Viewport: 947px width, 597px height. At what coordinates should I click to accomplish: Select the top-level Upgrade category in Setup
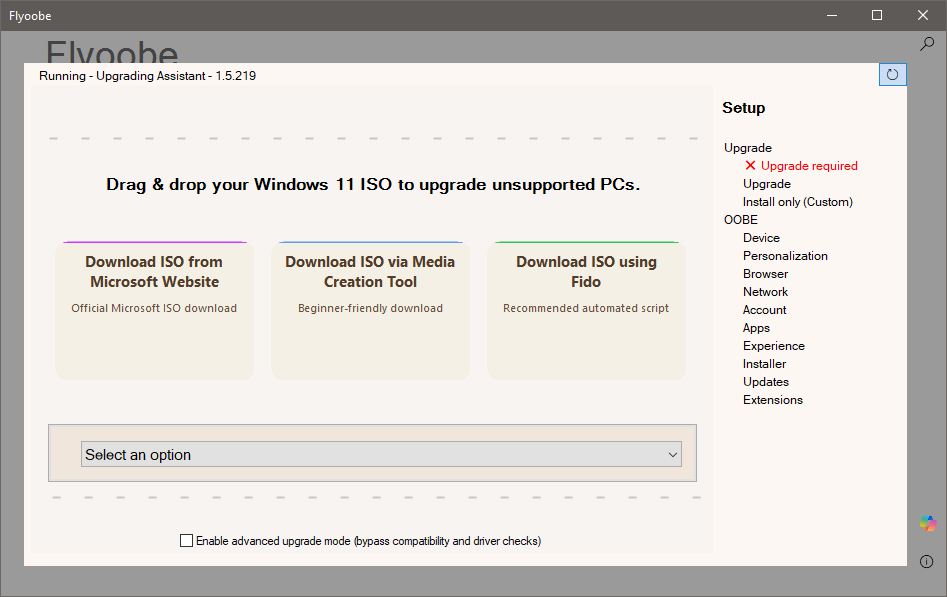tap(748, 148)
